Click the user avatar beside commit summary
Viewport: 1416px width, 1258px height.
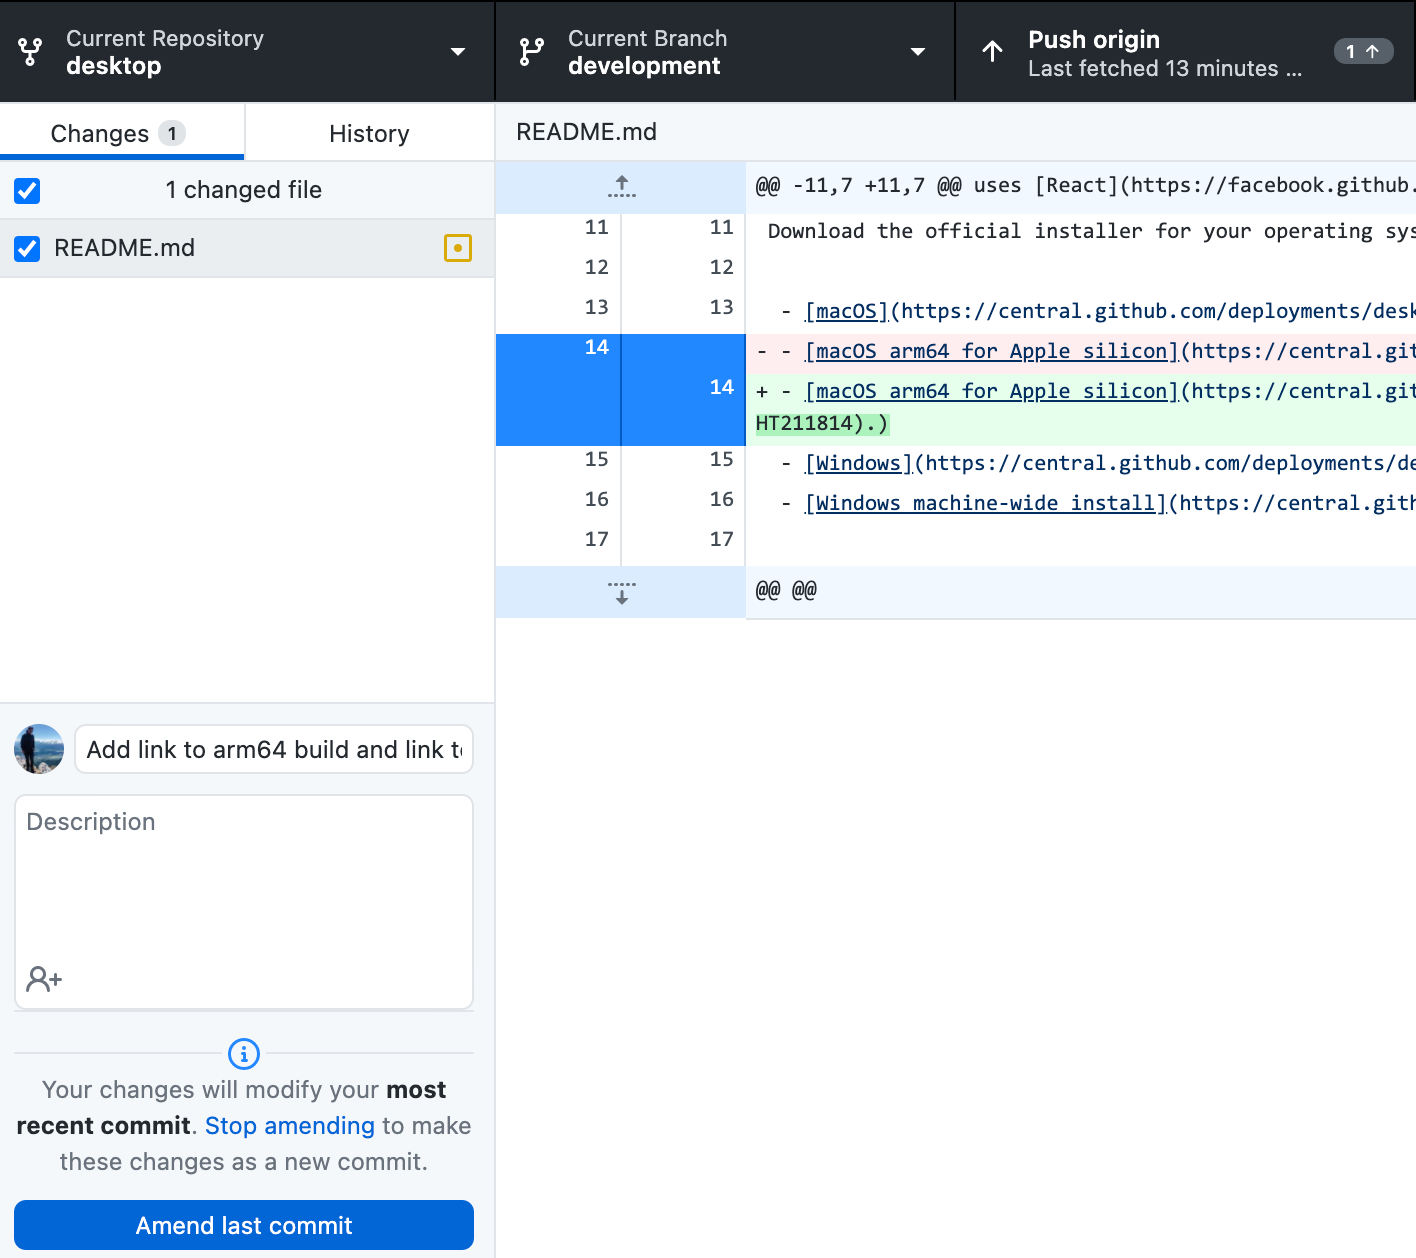[39, 749]
